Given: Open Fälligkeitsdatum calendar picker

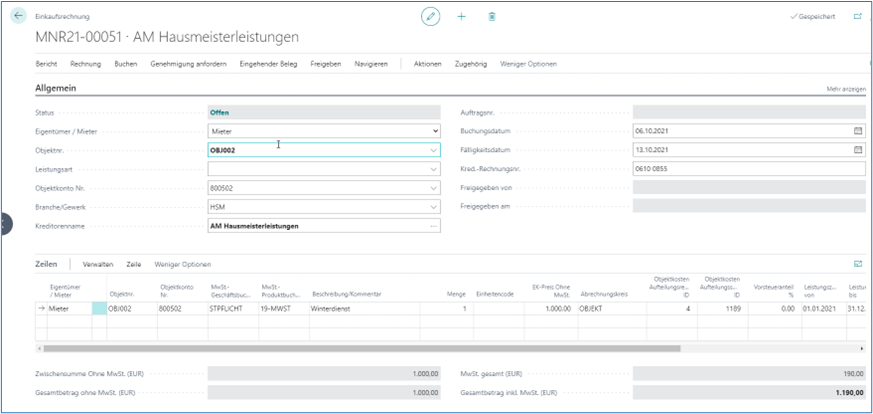Looking at the screenshot, I should (857, 150).
